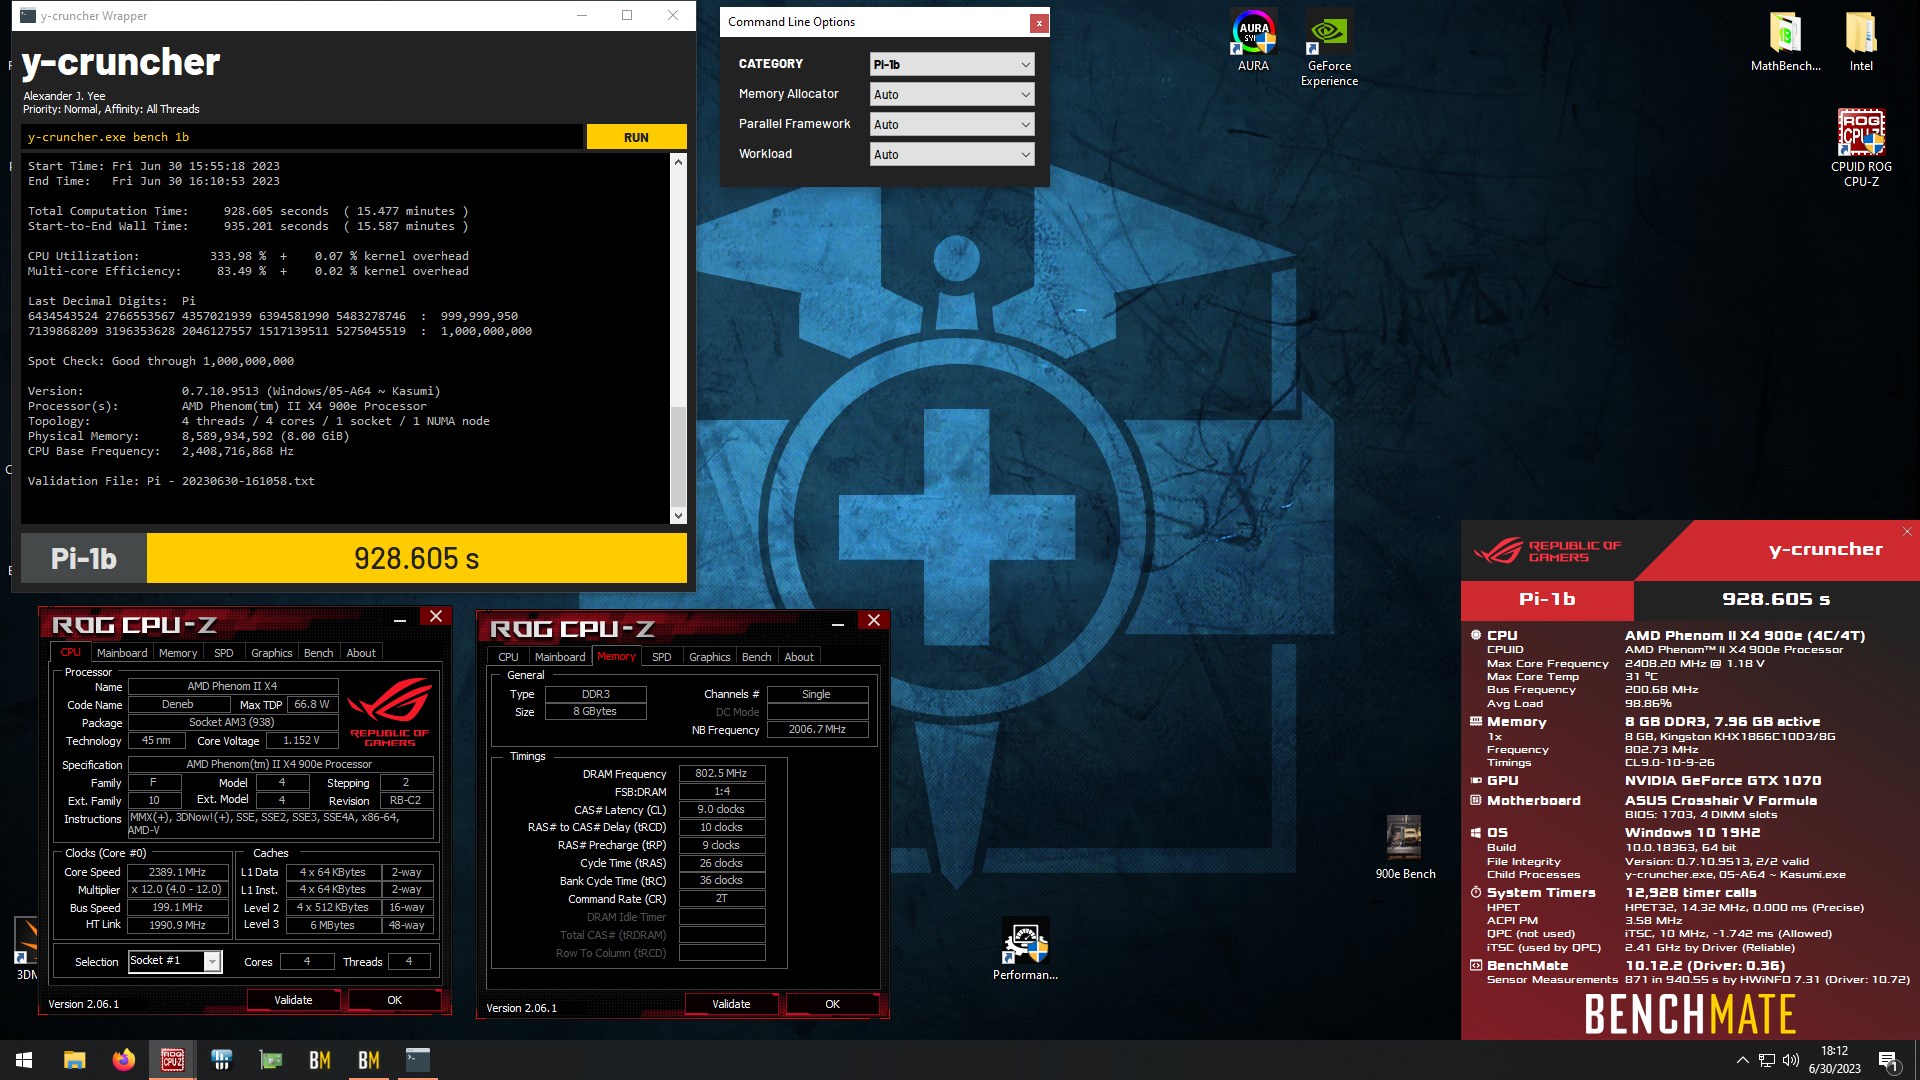This screenshot has height=1080, width=1920.
Task: Click NB Frequency 2006.7 MHz value
Action: click(817, 730)
